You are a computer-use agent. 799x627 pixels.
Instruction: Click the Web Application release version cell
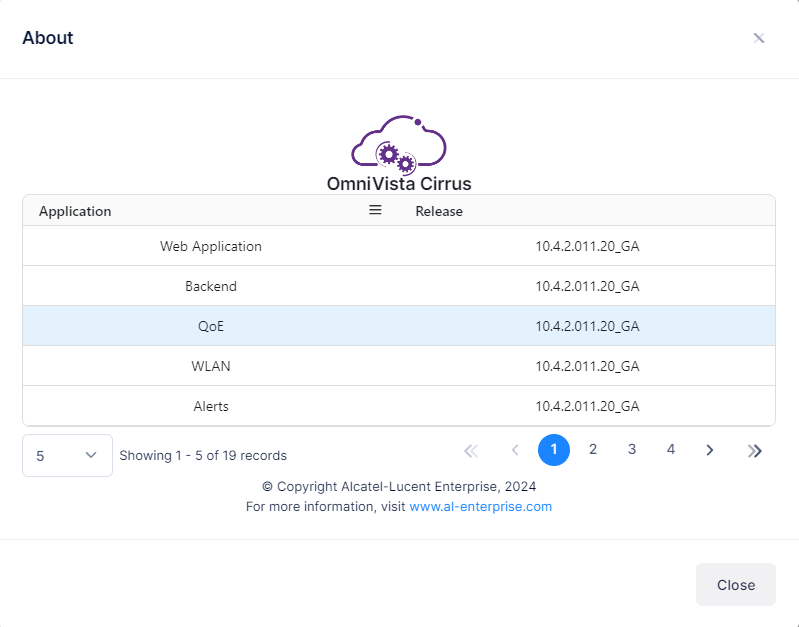[x=587, y=246]
